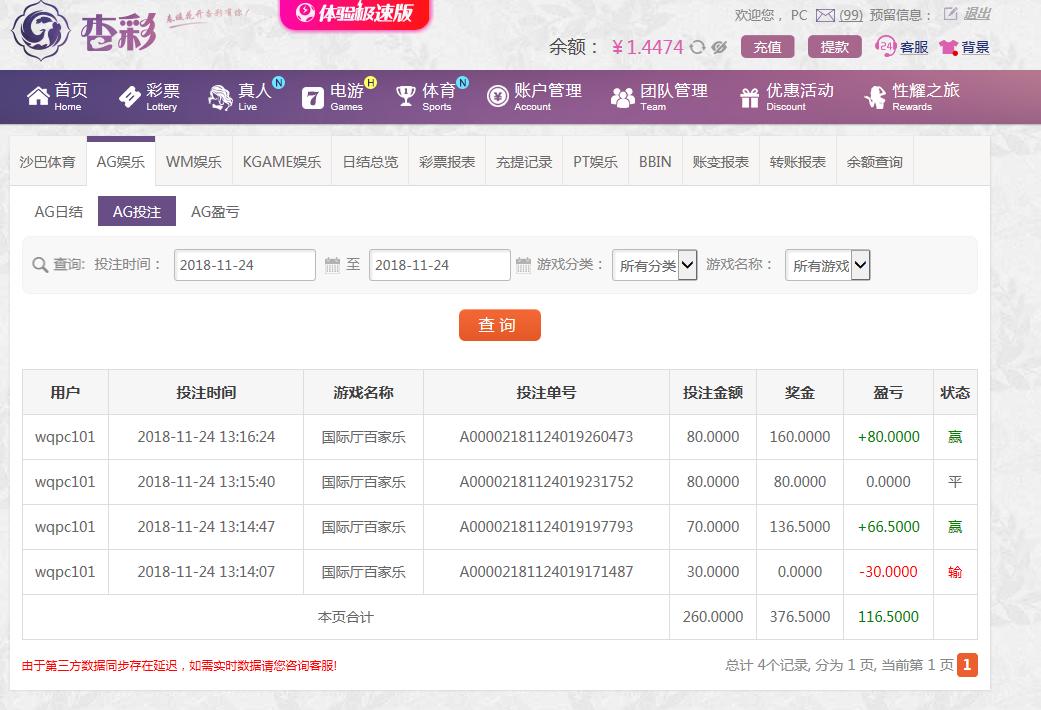Click the 充值 recharge button

click(x=767, y=47)
